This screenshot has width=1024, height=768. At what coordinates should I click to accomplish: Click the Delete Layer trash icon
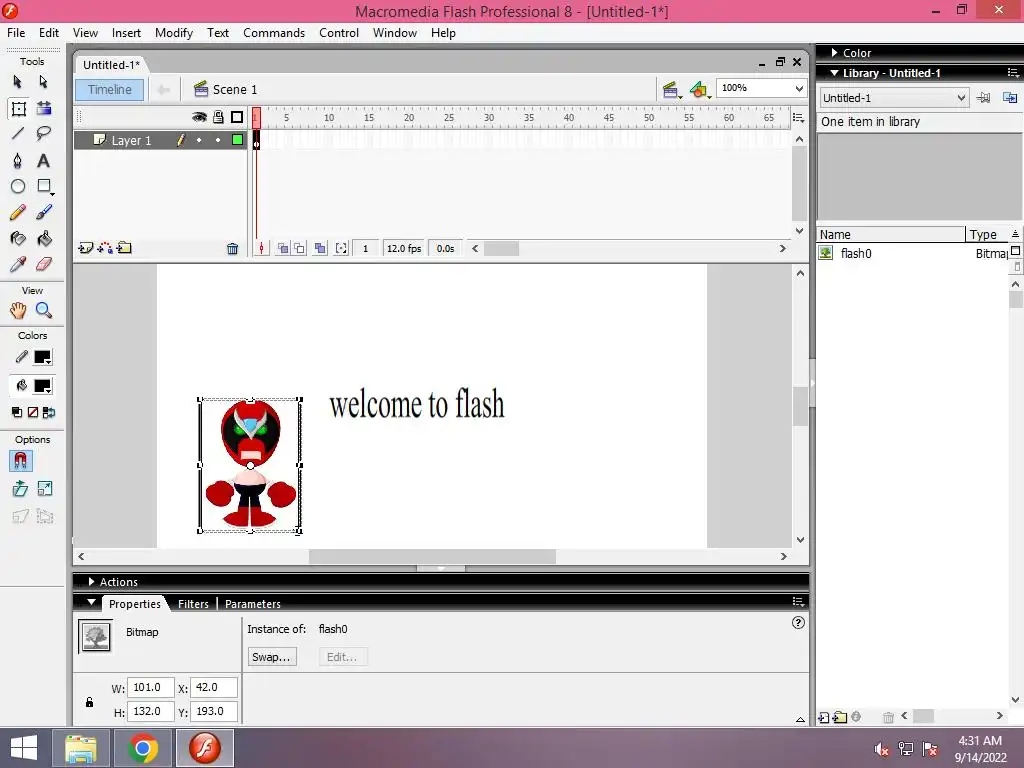[232, 249]
